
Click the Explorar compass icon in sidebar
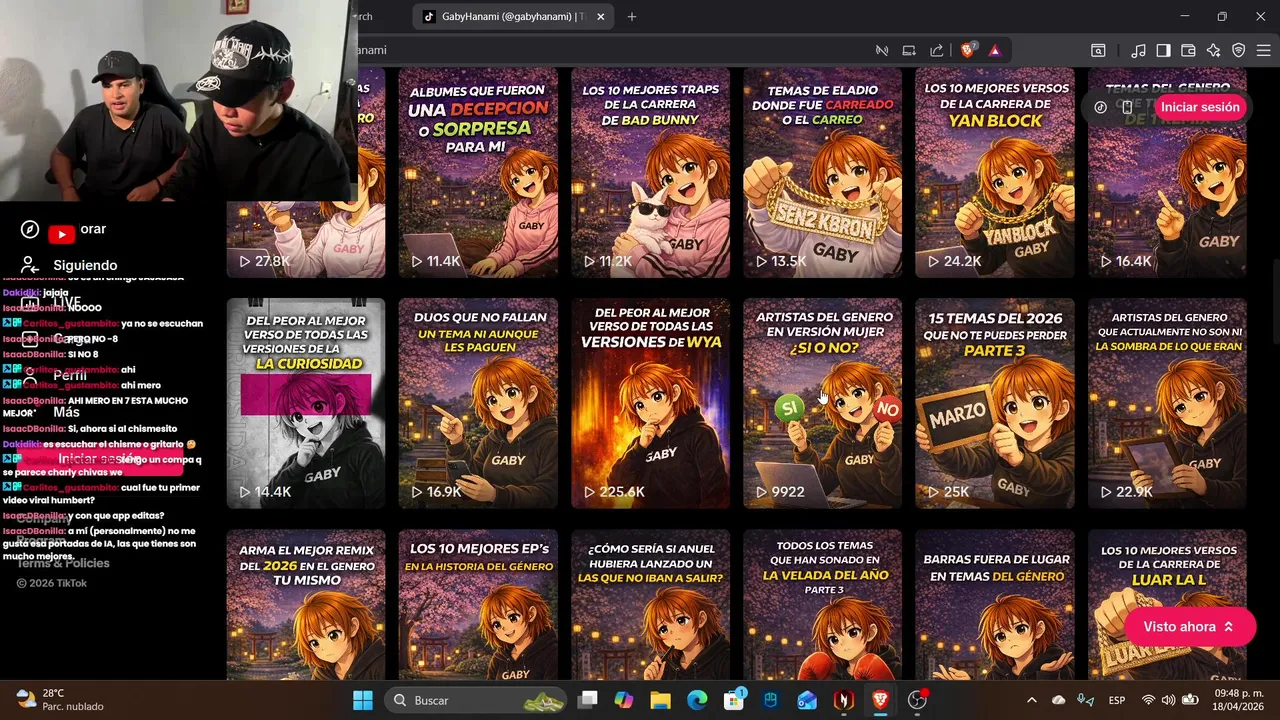point(30,229)
